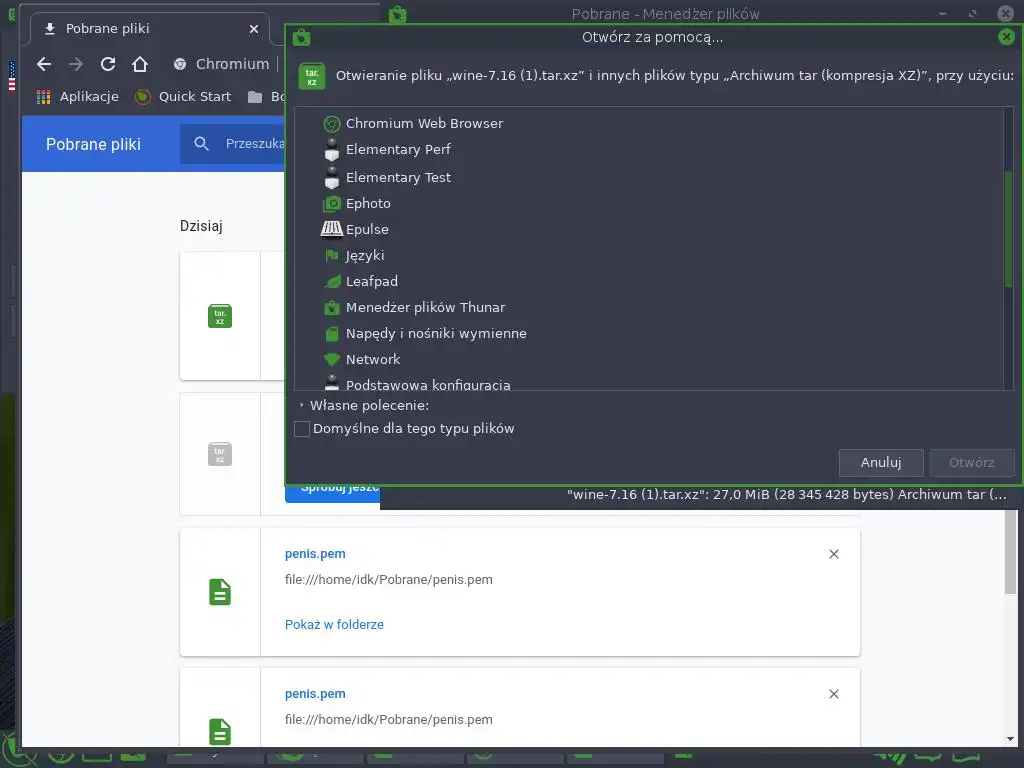Click the Pobrane pliki page heading
Screen dimensions: 1024x768
(x=93, y=145)
